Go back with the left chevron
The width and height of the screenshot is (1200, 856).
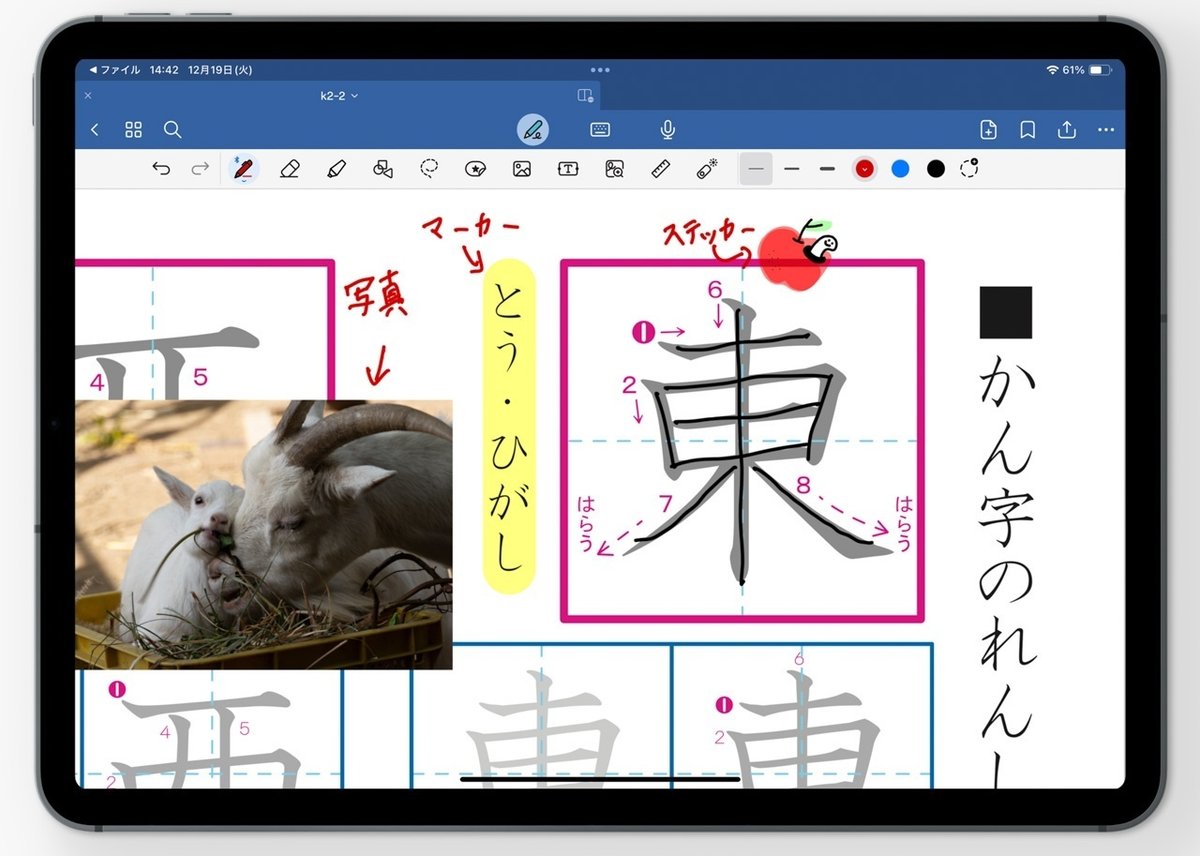coord(95,130)
